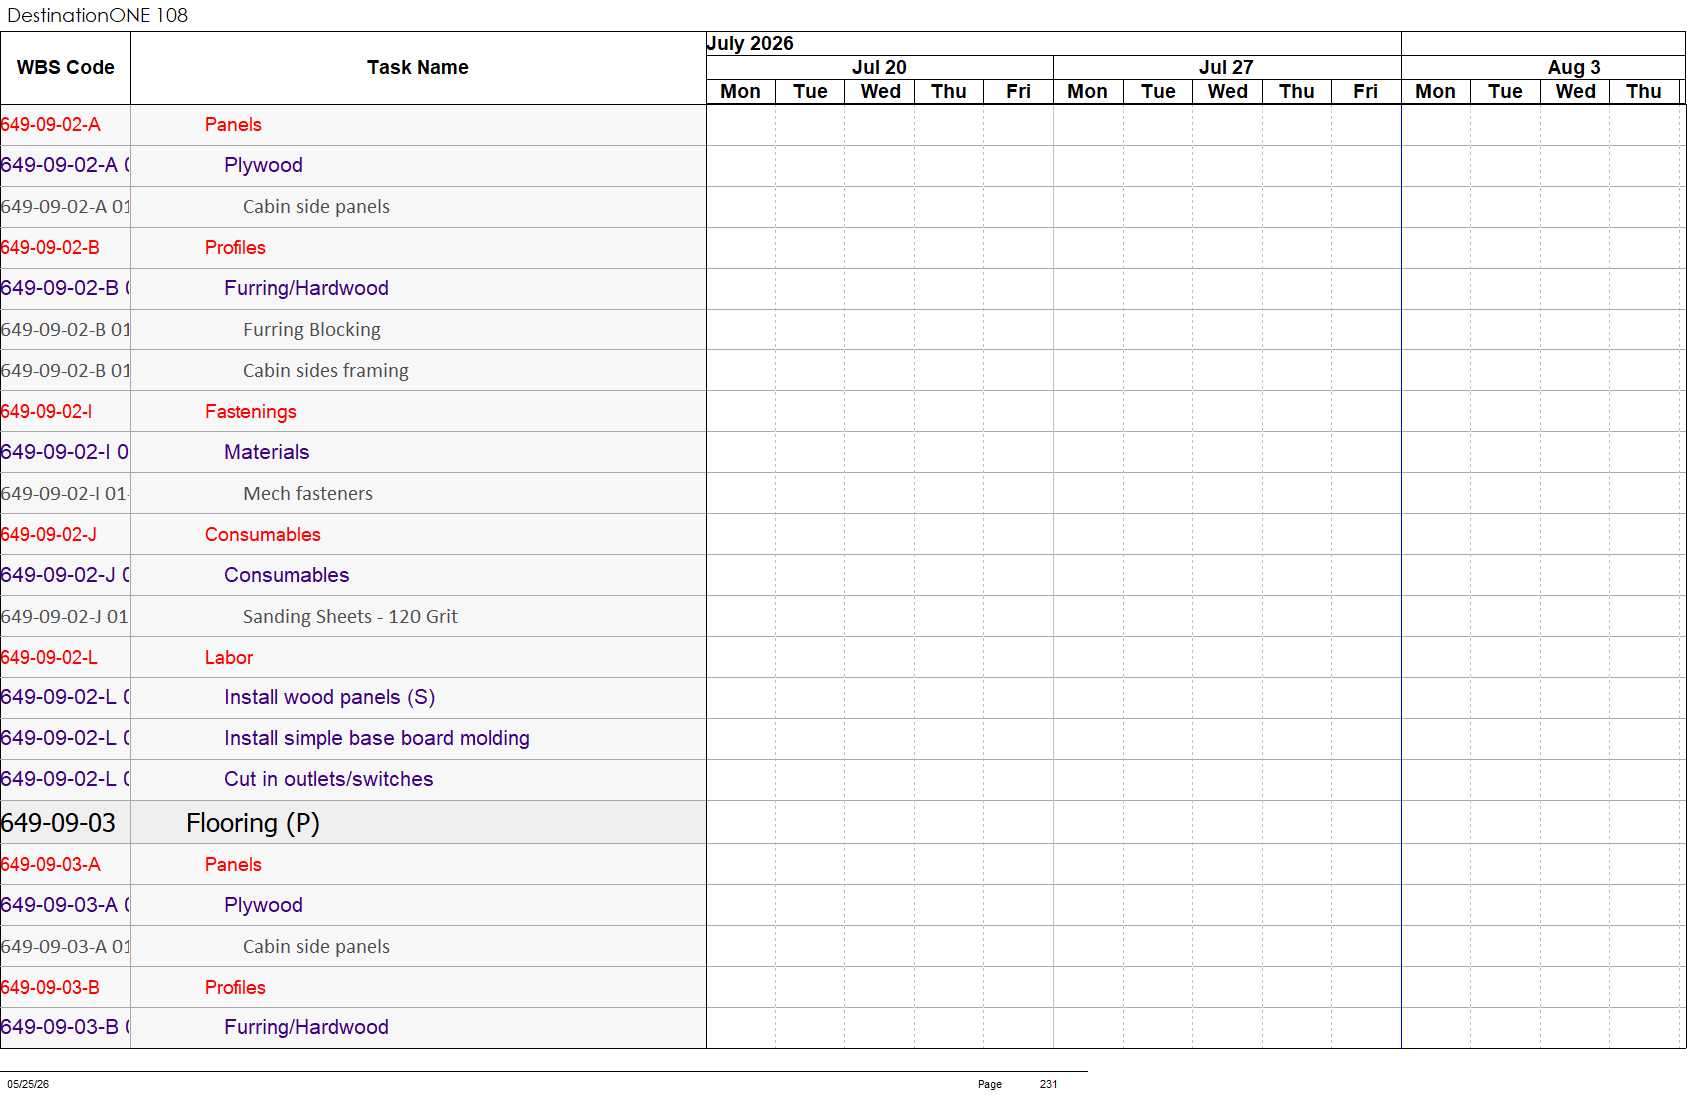The image size is (1687, 1097).
Task: Select the Flooring (P) summary row
Action: 353,823
